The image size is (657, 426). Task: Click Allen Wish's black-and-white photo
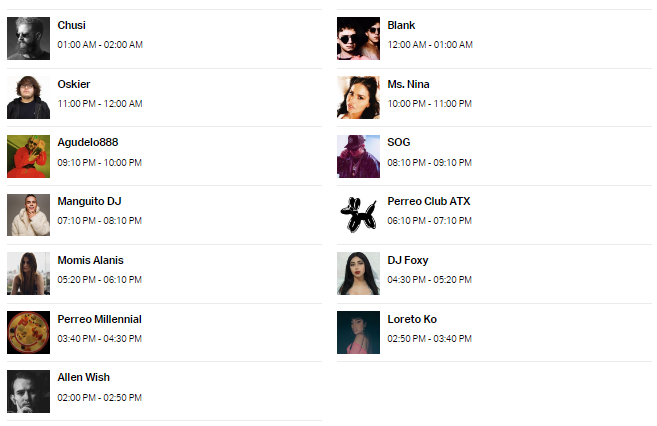28,392
